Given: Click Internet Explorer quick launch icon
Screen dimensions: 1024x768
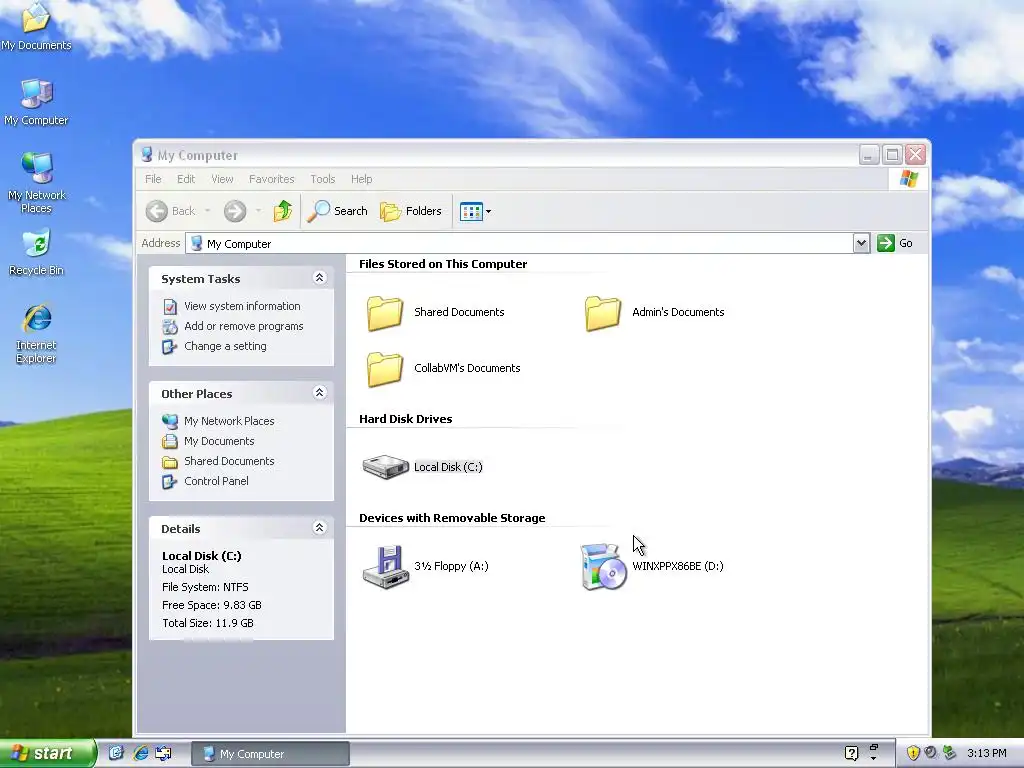Looking at the screenshot, I should coord(140,753).
